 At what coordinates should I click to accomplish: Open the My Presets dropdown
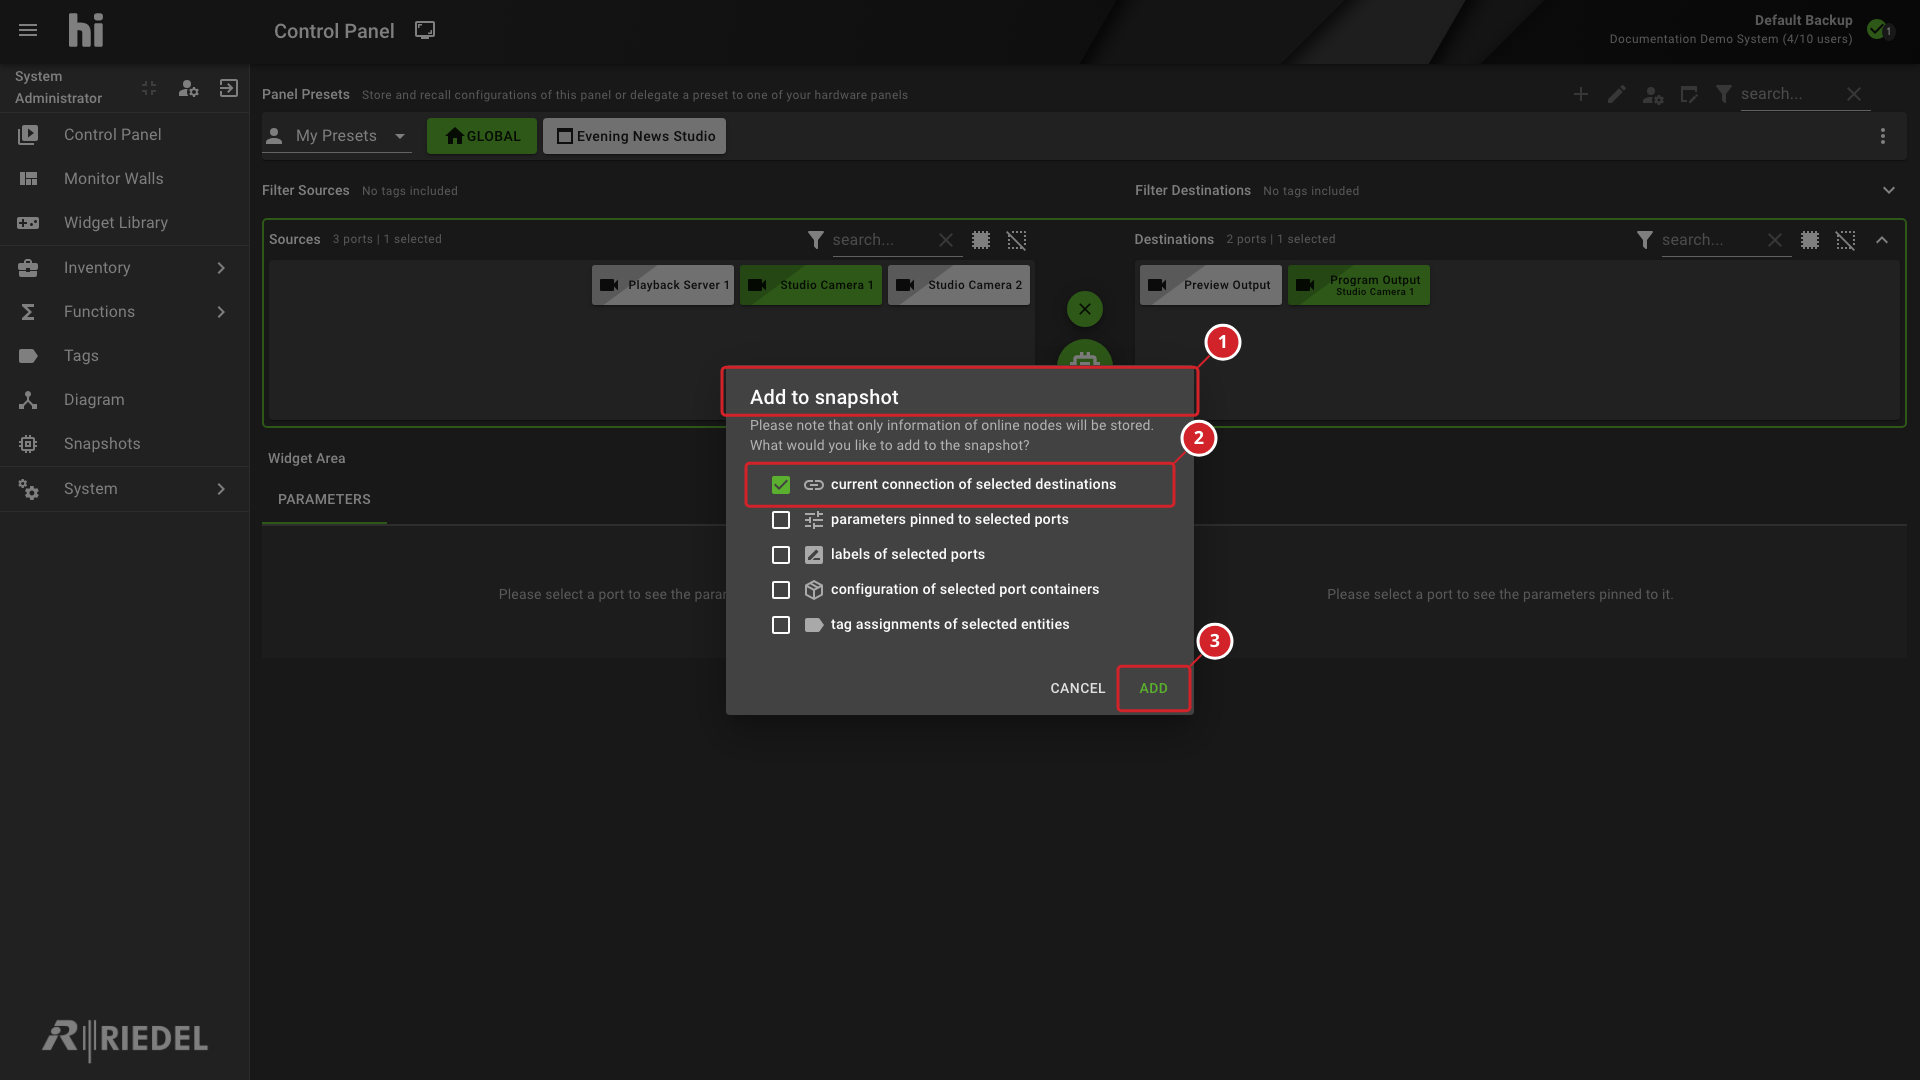(x=337, y=136)
